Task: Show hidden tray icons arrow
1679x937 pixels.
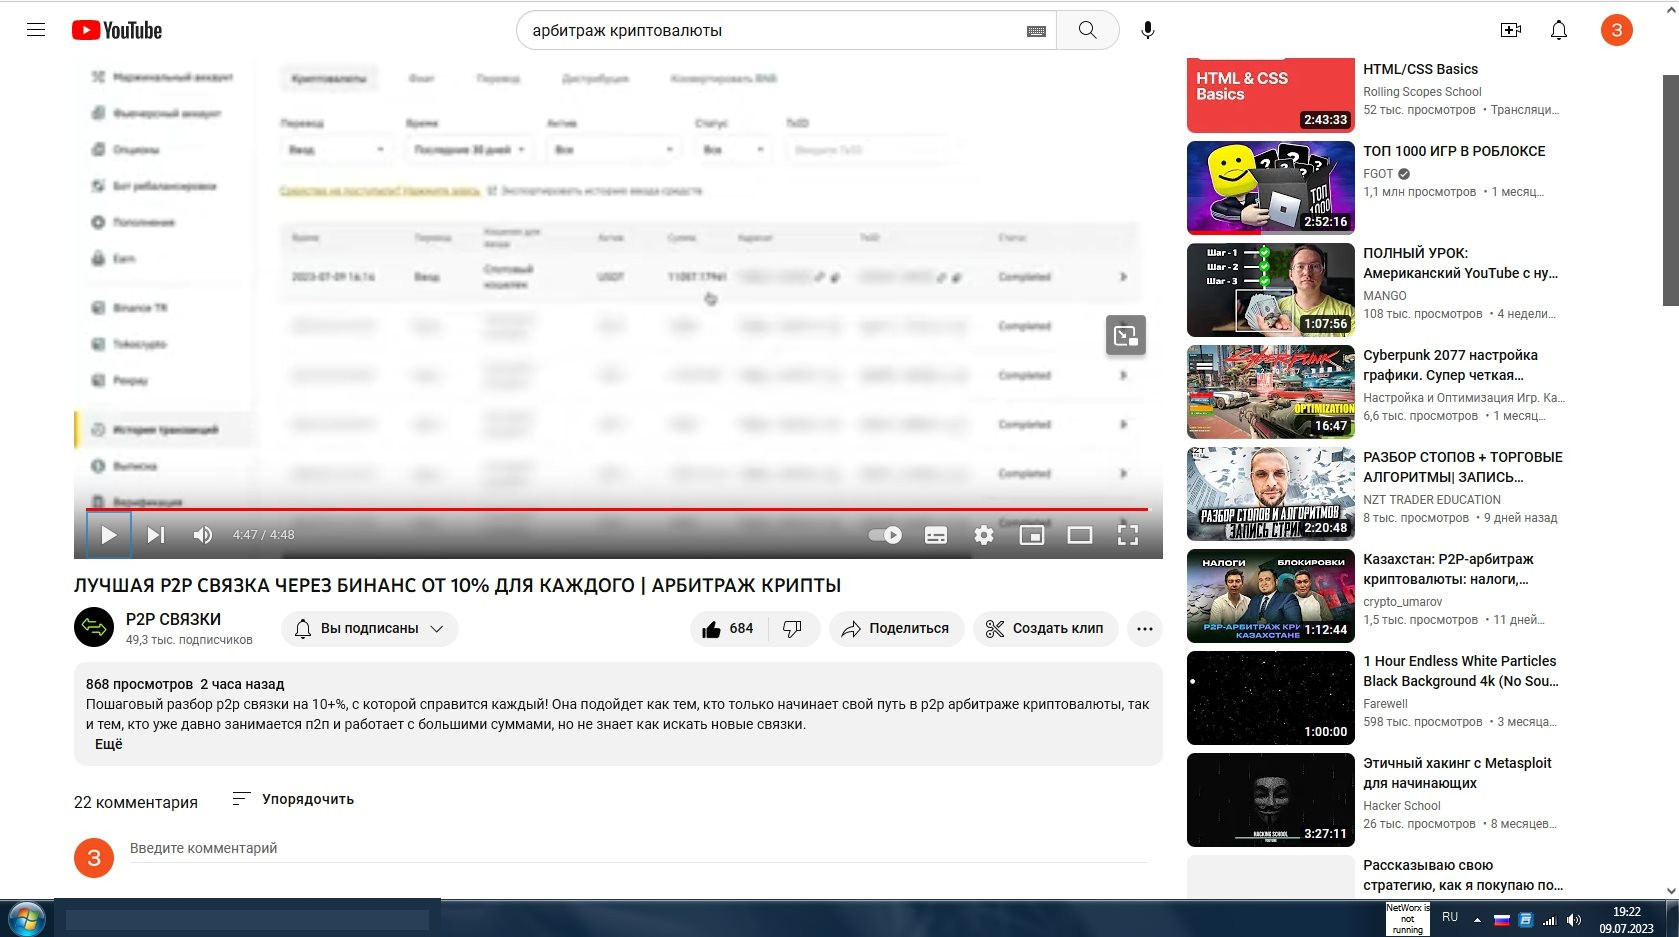Action: pyautogui.click(x=1477, y=920)
